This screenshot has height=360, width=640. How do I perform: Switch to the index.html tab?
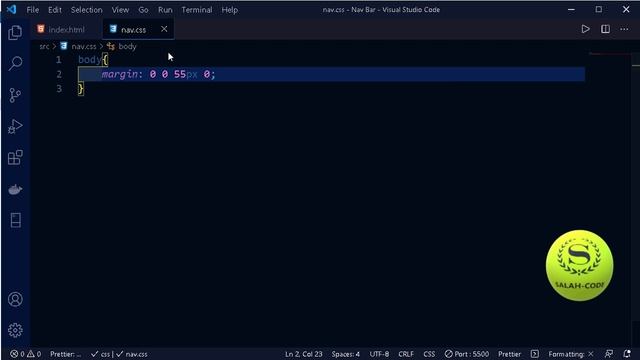(x=66, y=29)
